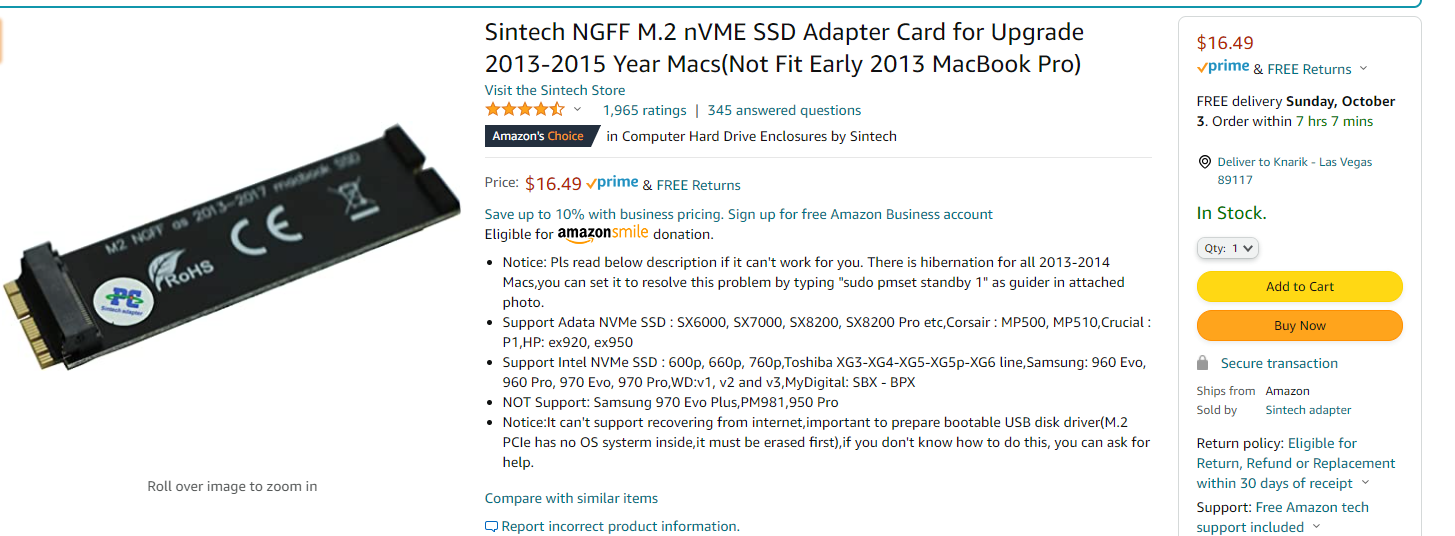Open the Qty quantity dropdown

click(x=1228, y=248)
